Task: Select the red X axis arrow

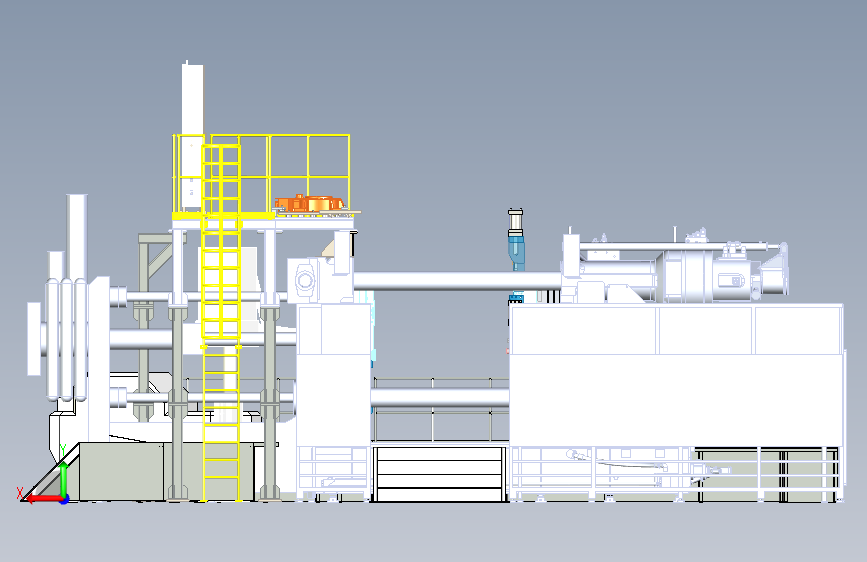Action: [43, 499]
